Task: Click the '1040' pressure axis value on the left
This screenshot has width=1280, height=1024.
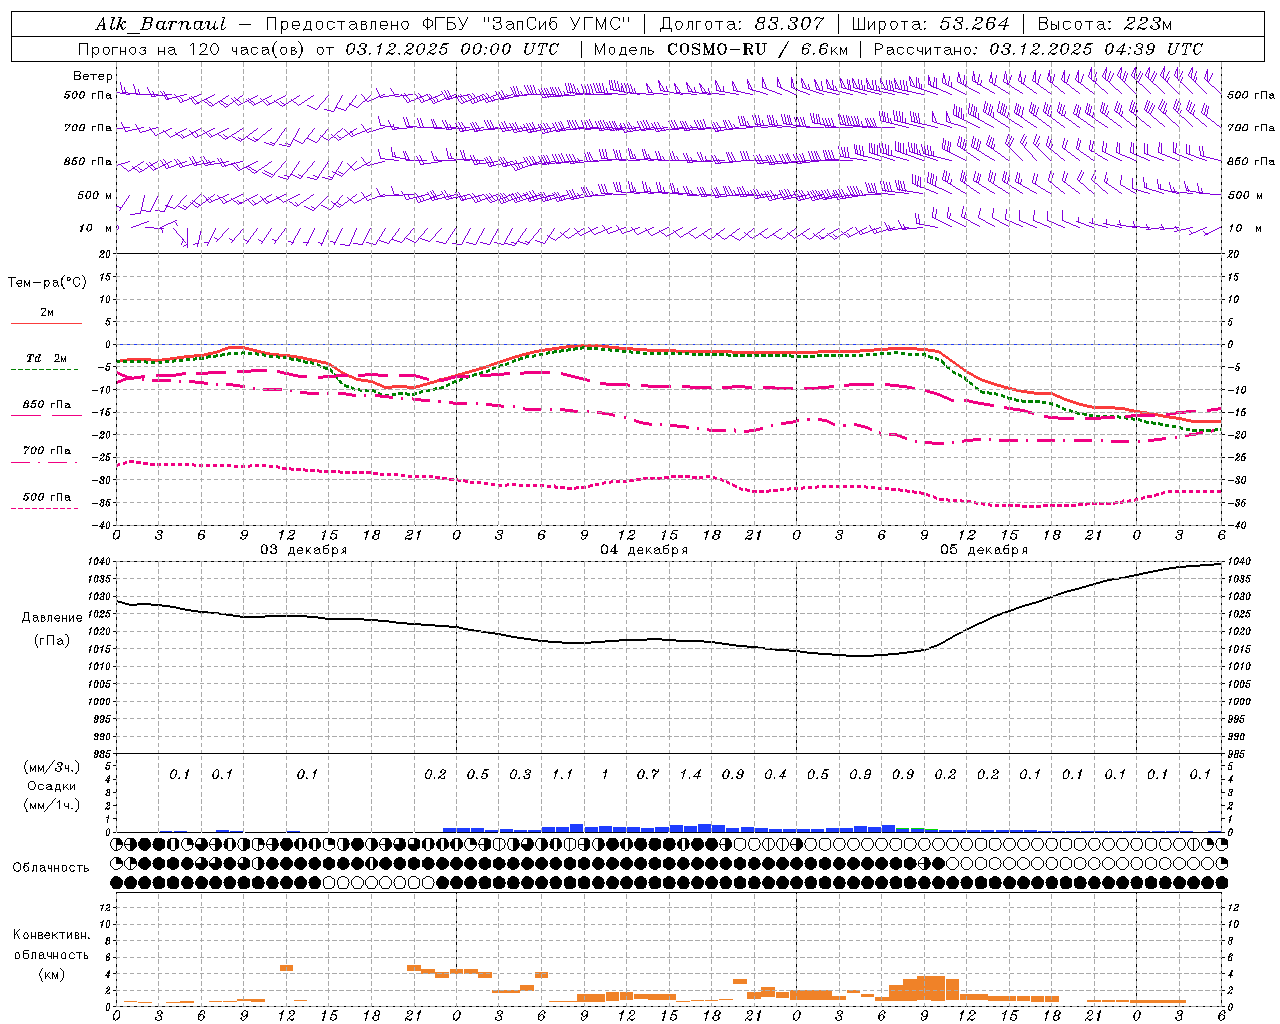Action: [97, 562]
